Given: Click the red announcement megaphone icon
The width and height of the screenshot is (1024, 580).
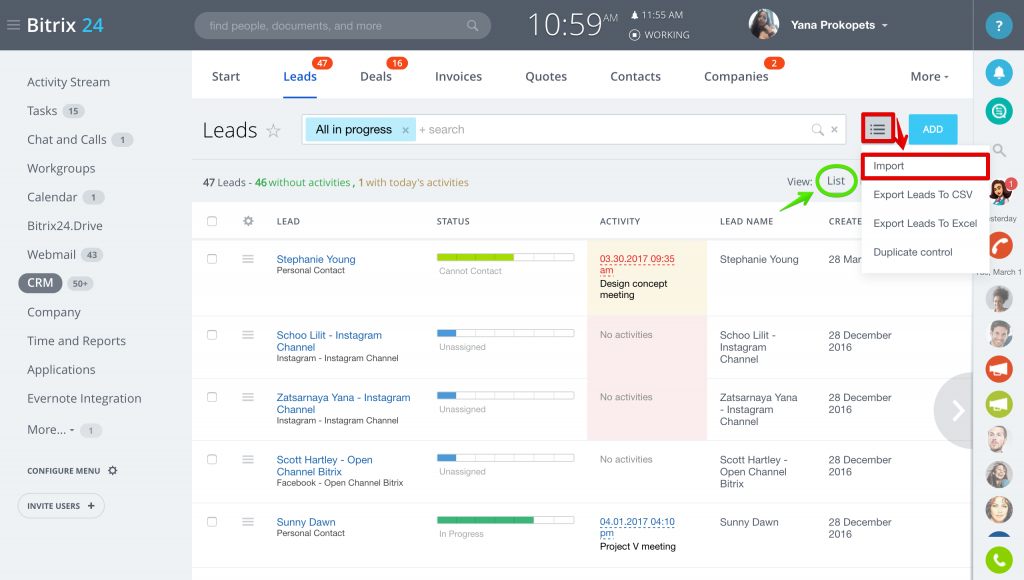Looking at the screenshot, I should coord(999,369).
